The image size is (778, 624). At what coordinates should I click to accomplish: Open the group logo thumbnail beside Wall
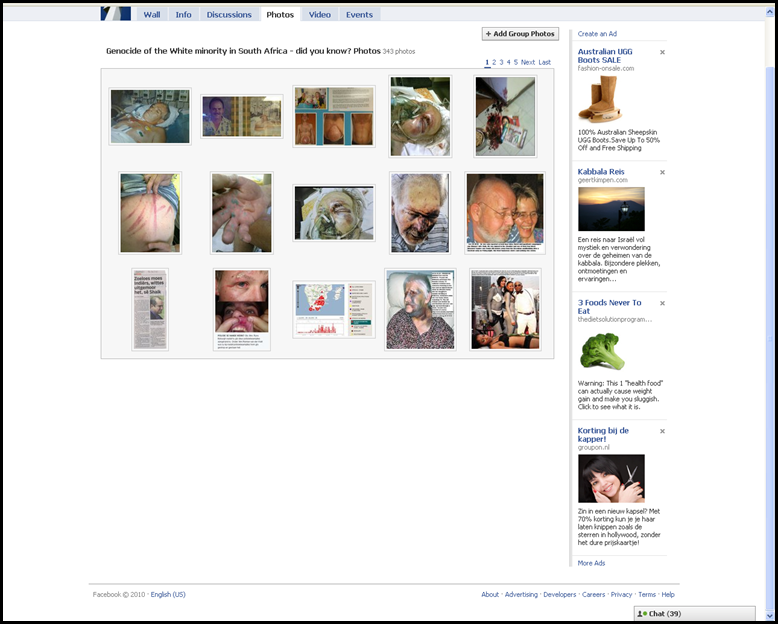[116, 13]
